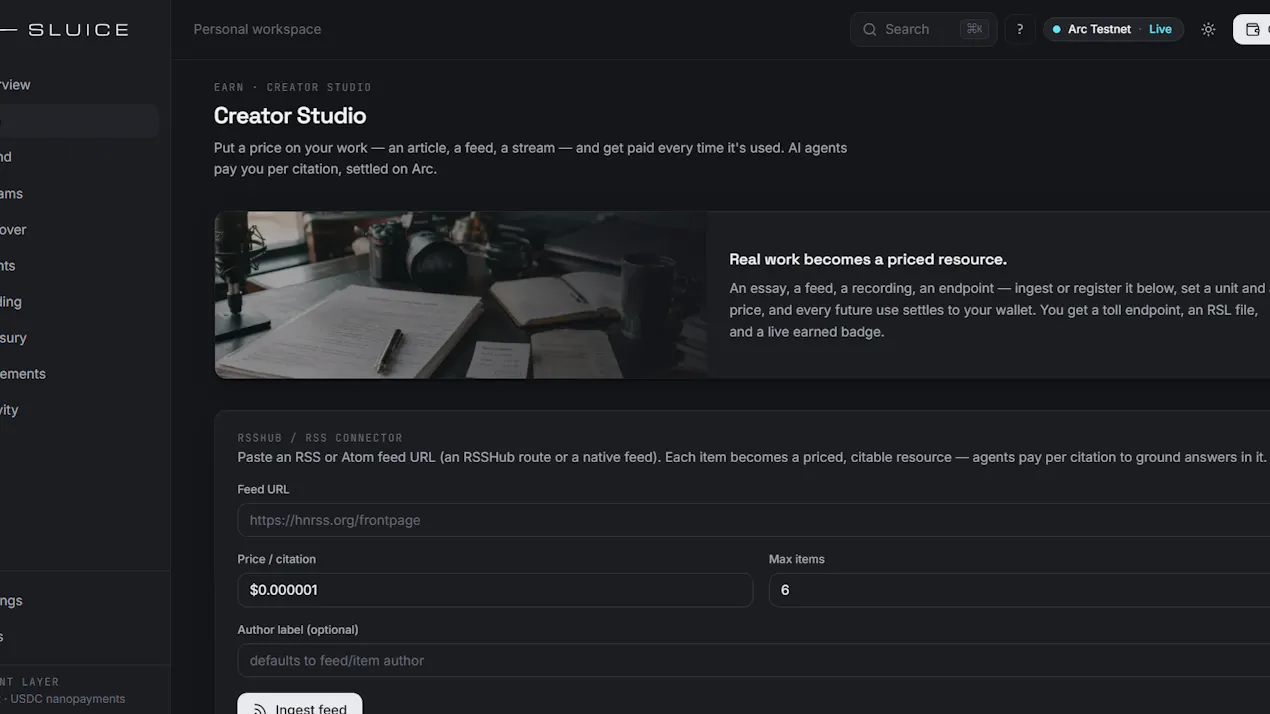Viewport: 1270px width, 714px height.
Task: Click the 'EARN · CREATOR STUDIO' breadcrumb text
Action: click(293, 87)
